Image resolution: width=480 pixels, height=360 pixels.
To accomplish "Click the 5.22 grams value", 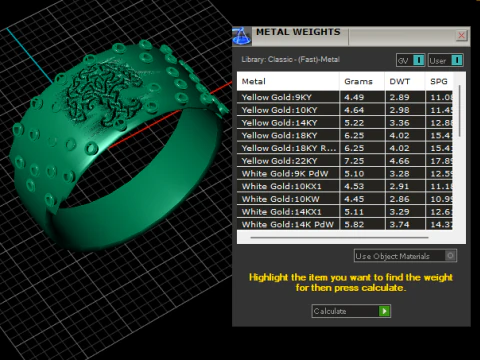I will pos(354,123).
